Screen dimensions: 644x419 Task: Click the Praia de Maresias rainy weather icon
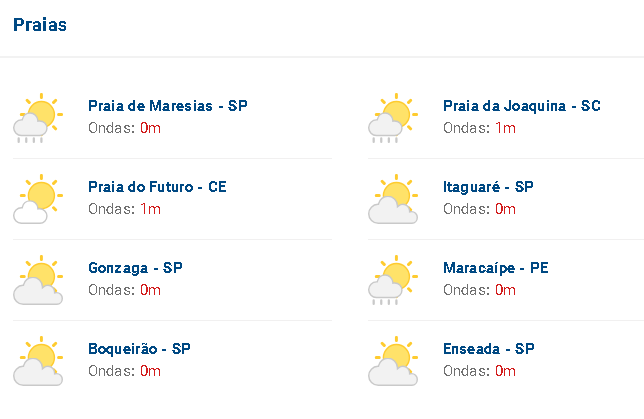(x=38, y=118)
